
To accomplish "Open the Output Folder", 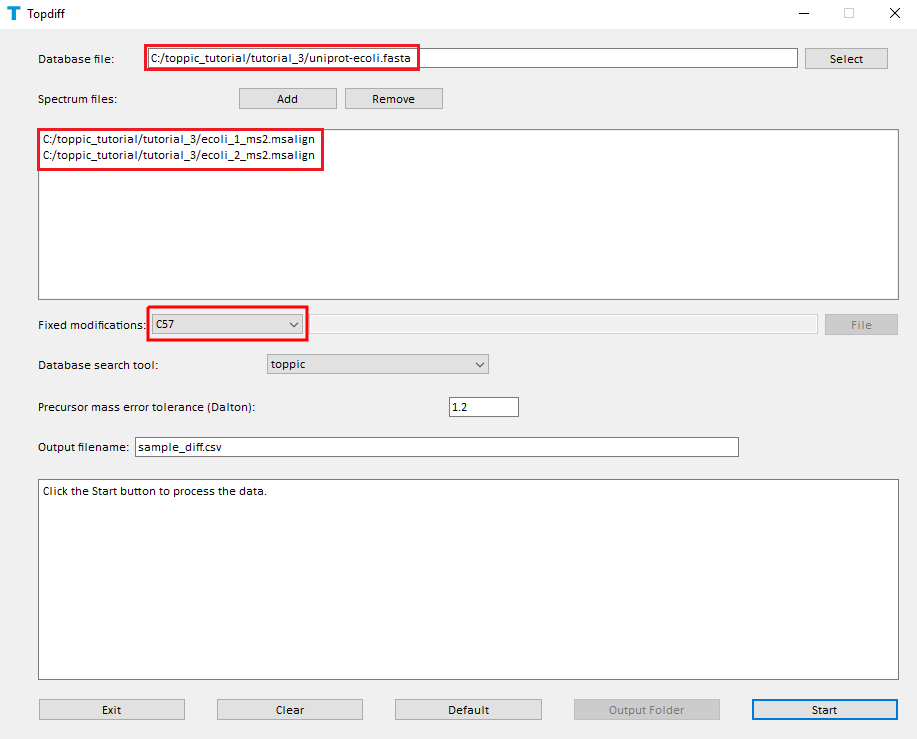I will [x=646, y=710].
